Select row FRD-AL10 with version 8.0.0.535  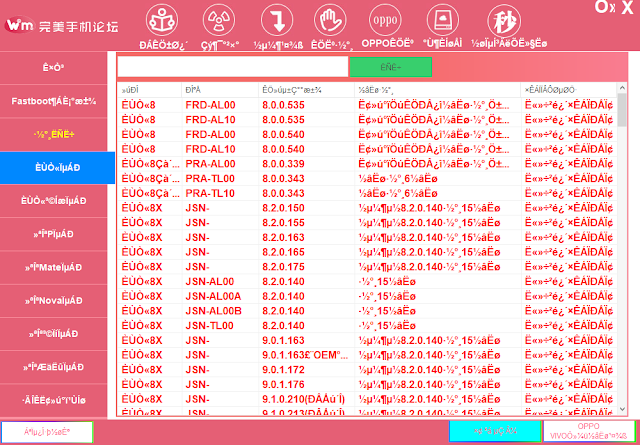click(367, 120)
